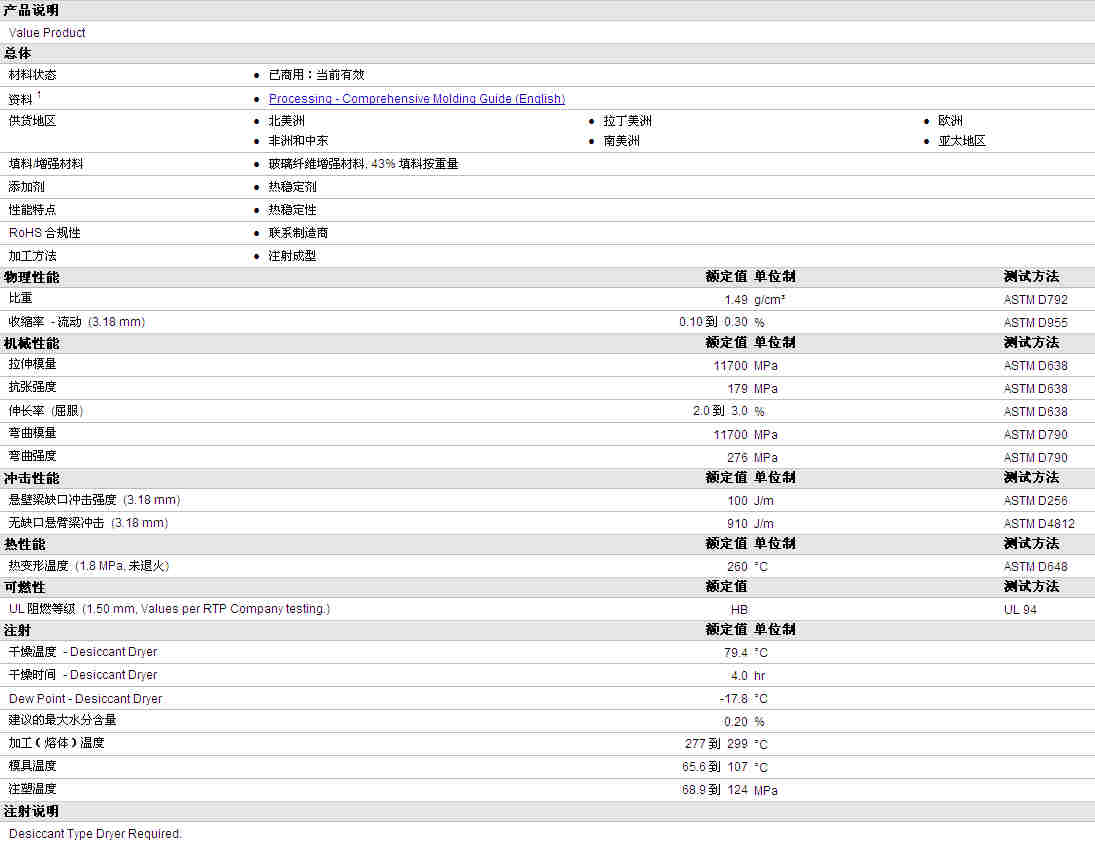The image size is (1095, 842).
Task: Select the ASTM D792 test method cell
Action: 1035,299
